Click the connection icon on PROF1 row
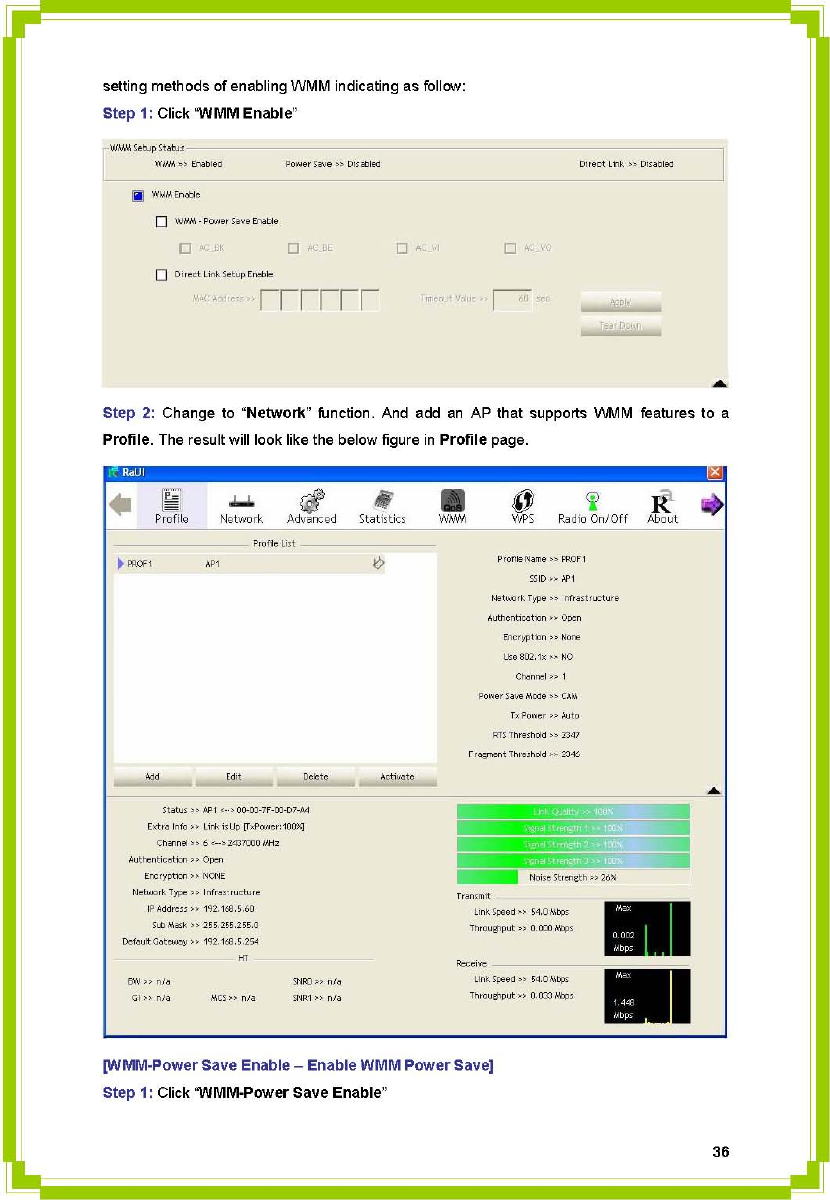Screen dimensions: 830x1200 tap(378, 564)
